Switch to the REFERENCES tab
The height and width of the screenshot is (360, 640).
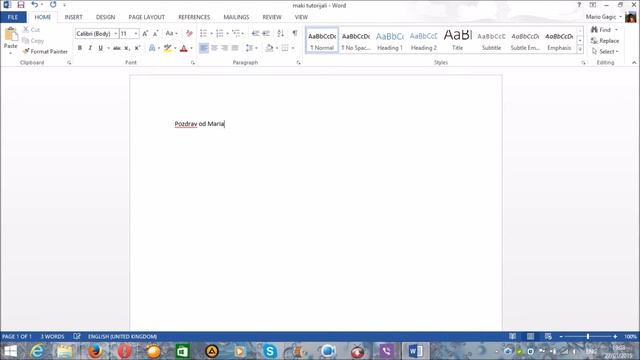[194, 17]
